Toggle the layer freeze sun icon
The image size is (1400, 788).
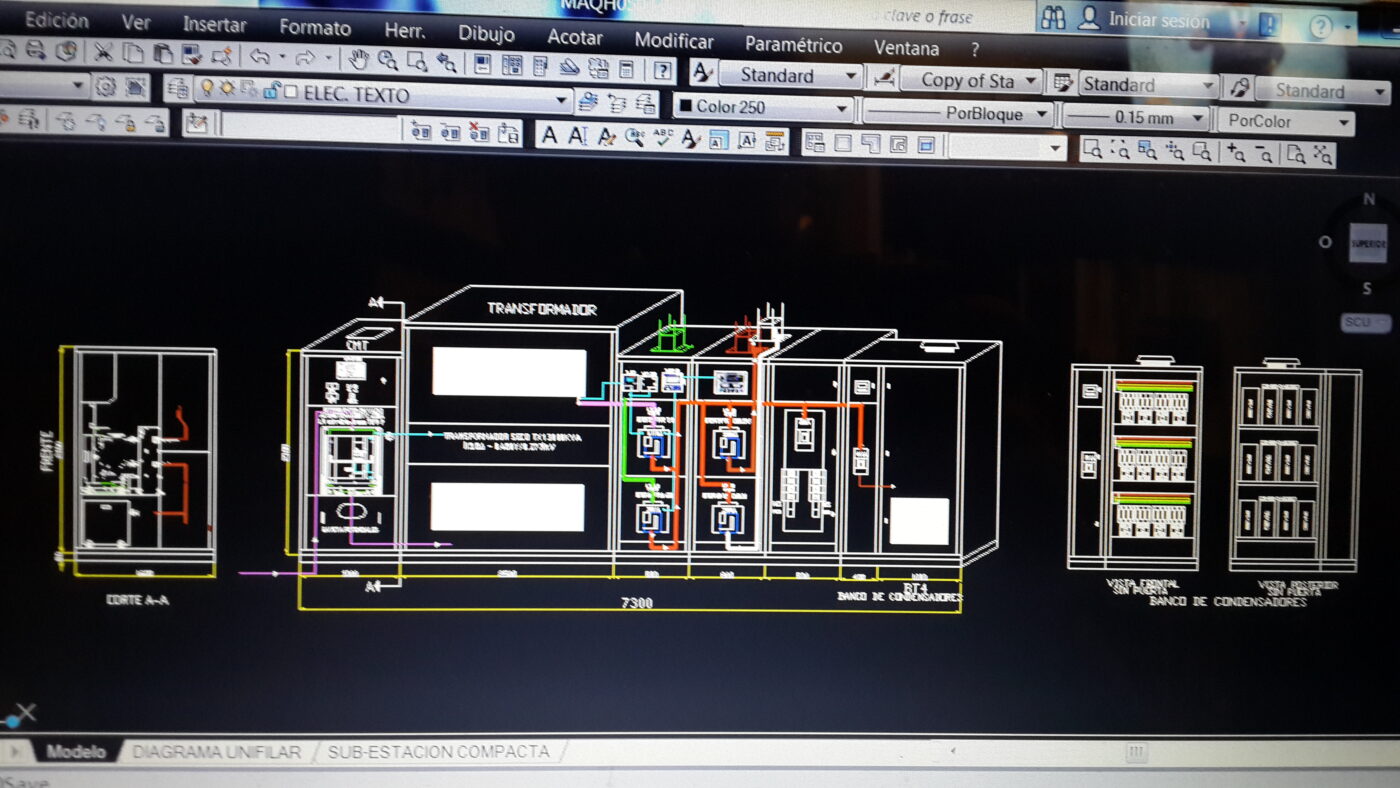pos(227,90)
